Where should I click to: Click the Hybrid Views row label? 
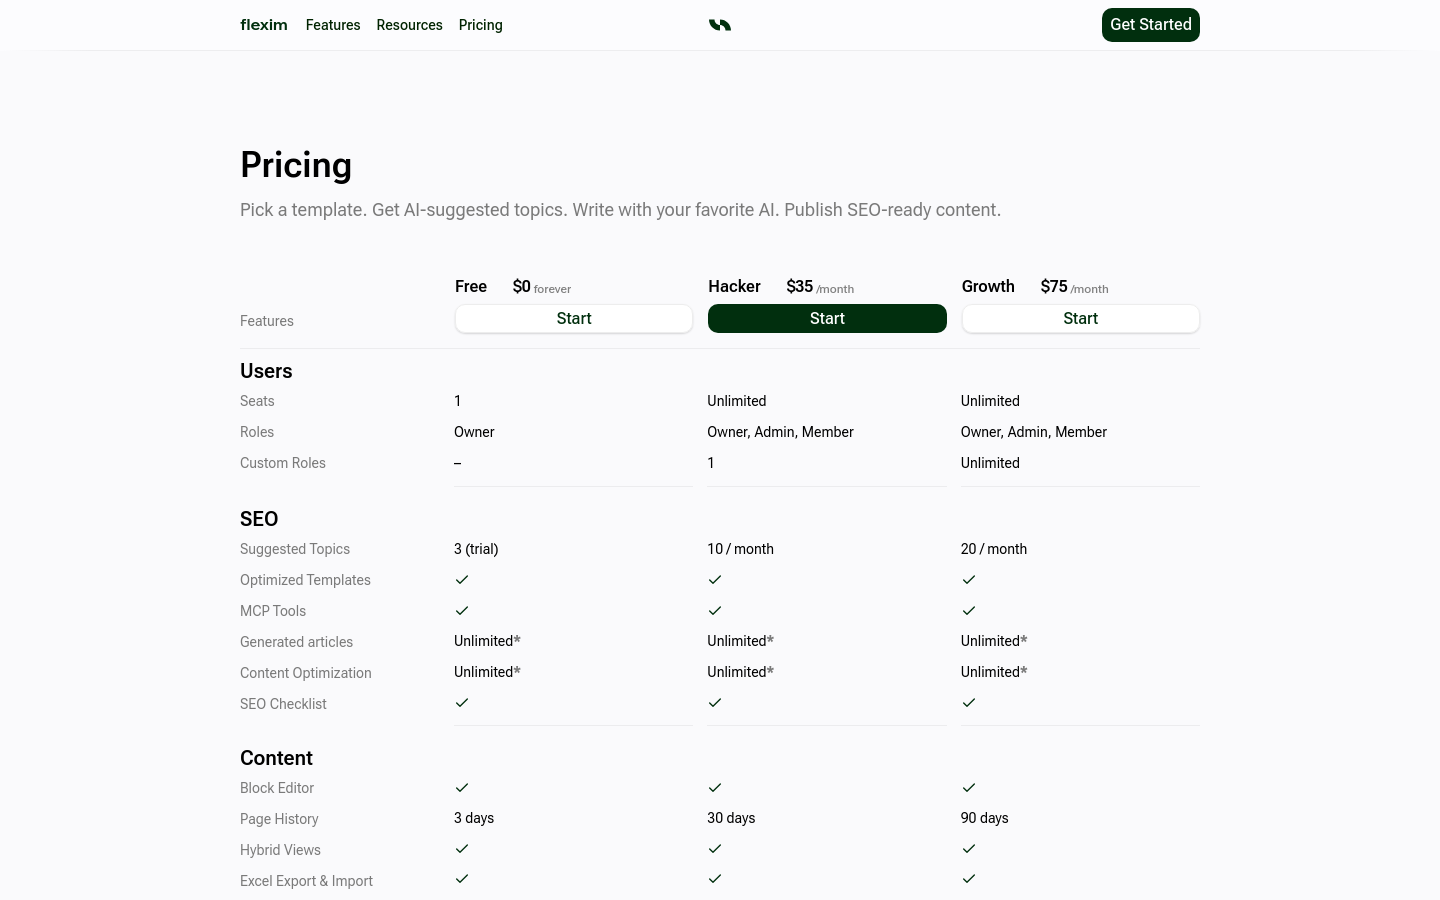point(280,850)
